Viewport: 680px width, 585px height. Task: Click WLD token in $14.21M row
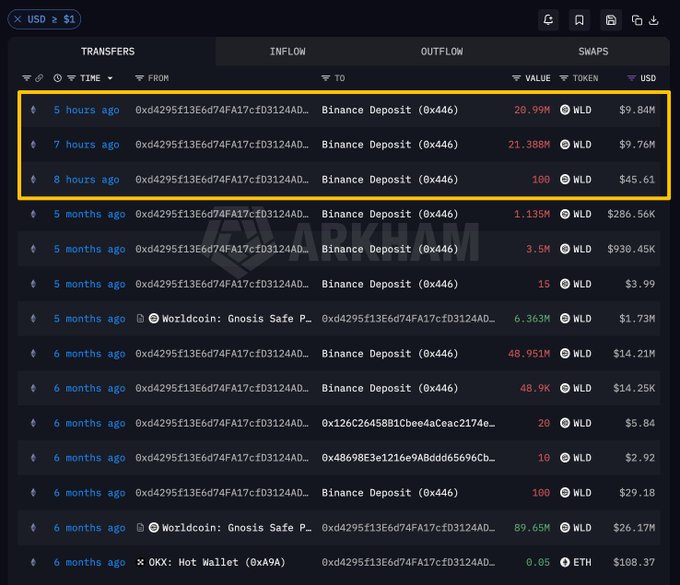coord(575,354)
